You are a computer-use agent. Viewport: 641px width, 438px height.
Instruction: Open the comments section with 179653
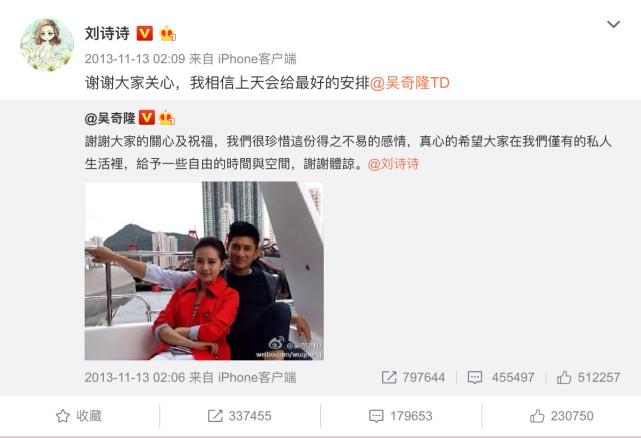400,416
